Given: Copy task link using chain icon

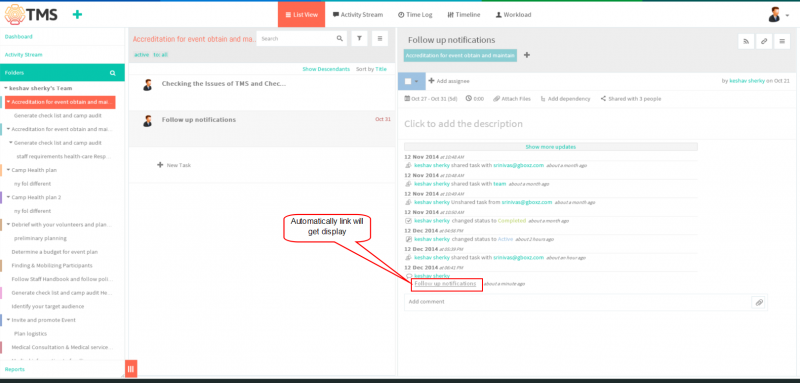Looking at the screenshot, I should [764, 42].
